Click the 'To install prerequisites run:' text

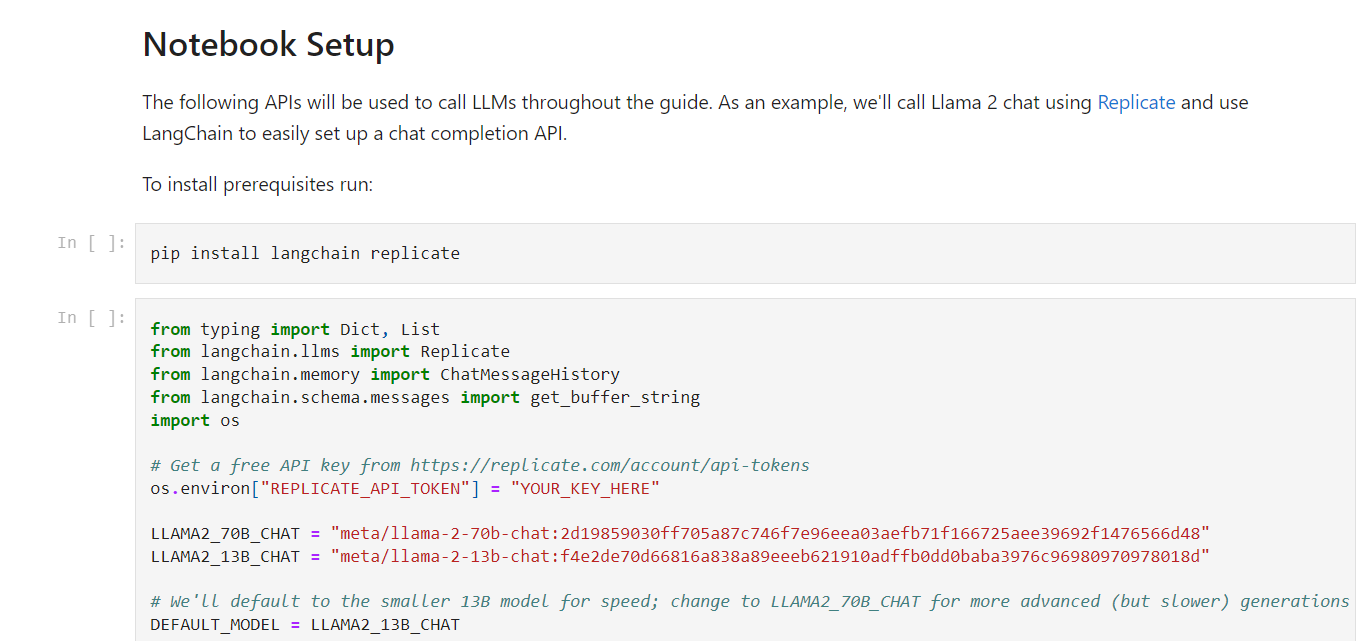pos(257,185)
